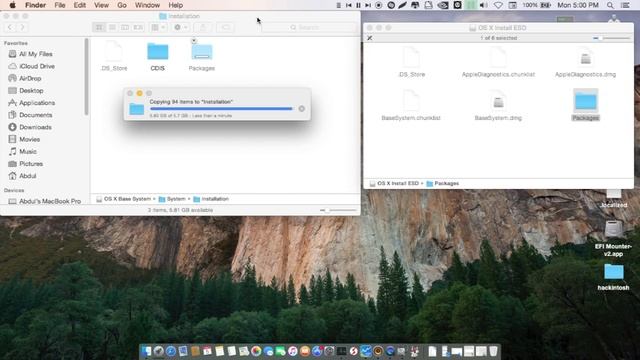Go forward in Installation Finder window
The height and width of the screenshot is (360, 640).
(x=22, y=27)
